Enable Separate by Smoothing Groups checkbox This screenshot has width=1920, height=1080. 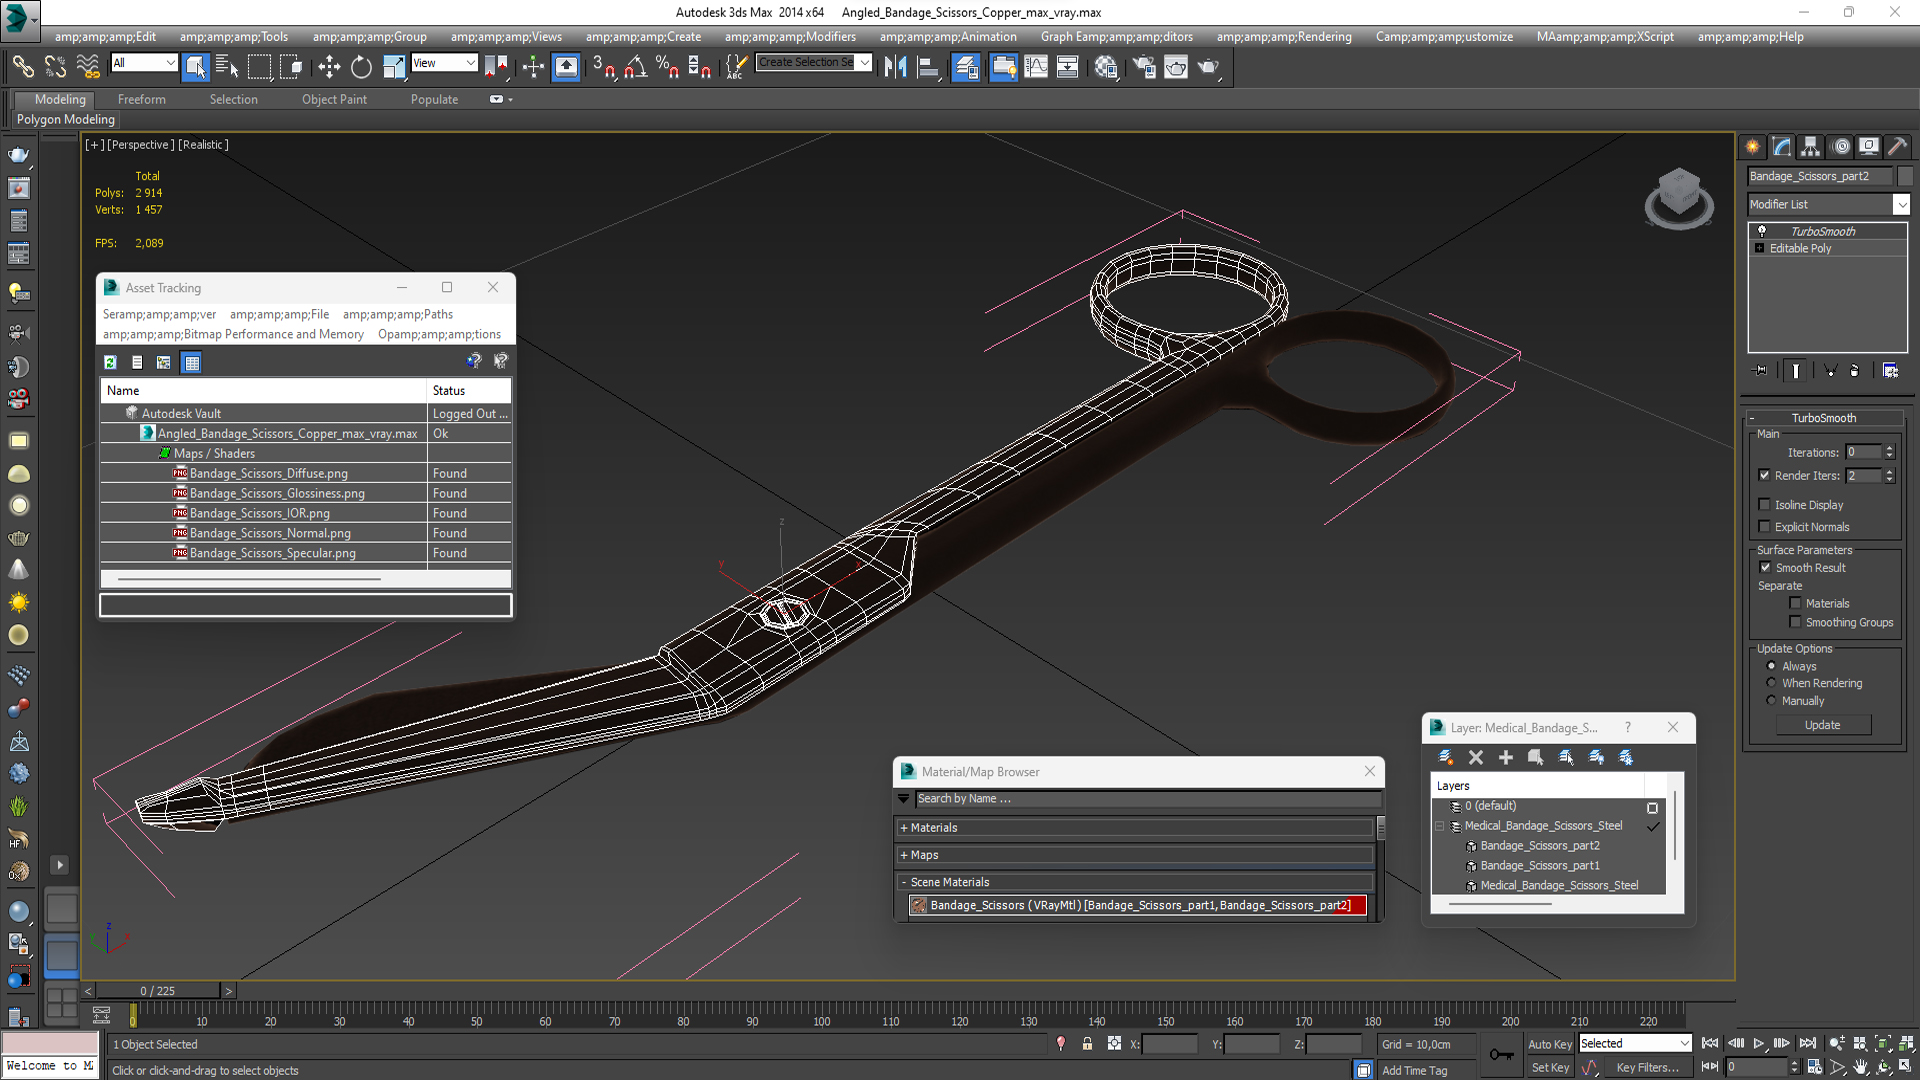click(x=1795, y=622)
